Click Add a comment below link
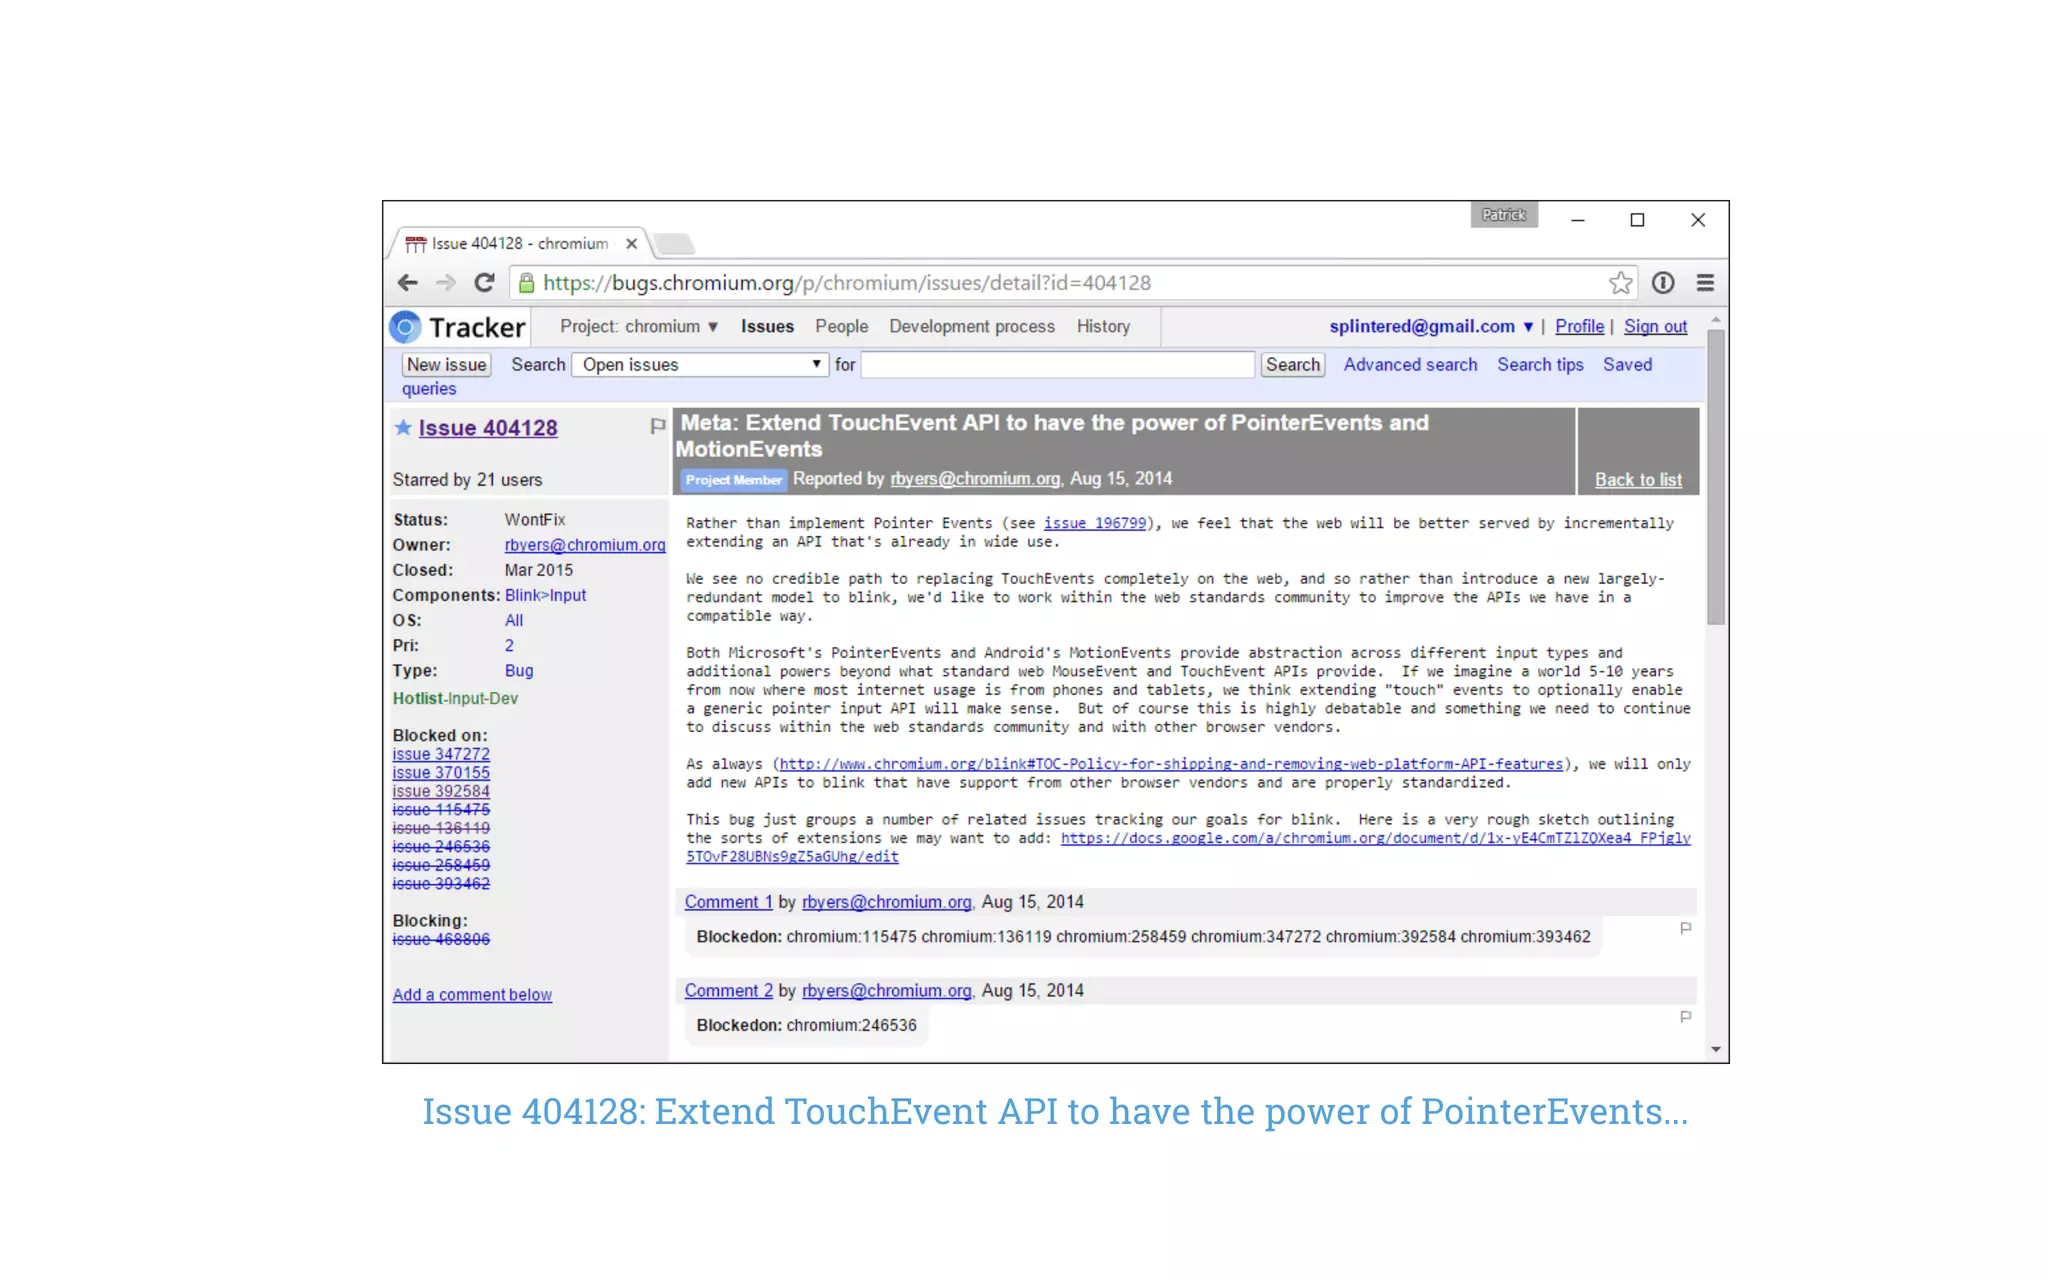Image resolution: width=2048 pixels, height=1280 pixels. tap(472, 995)
